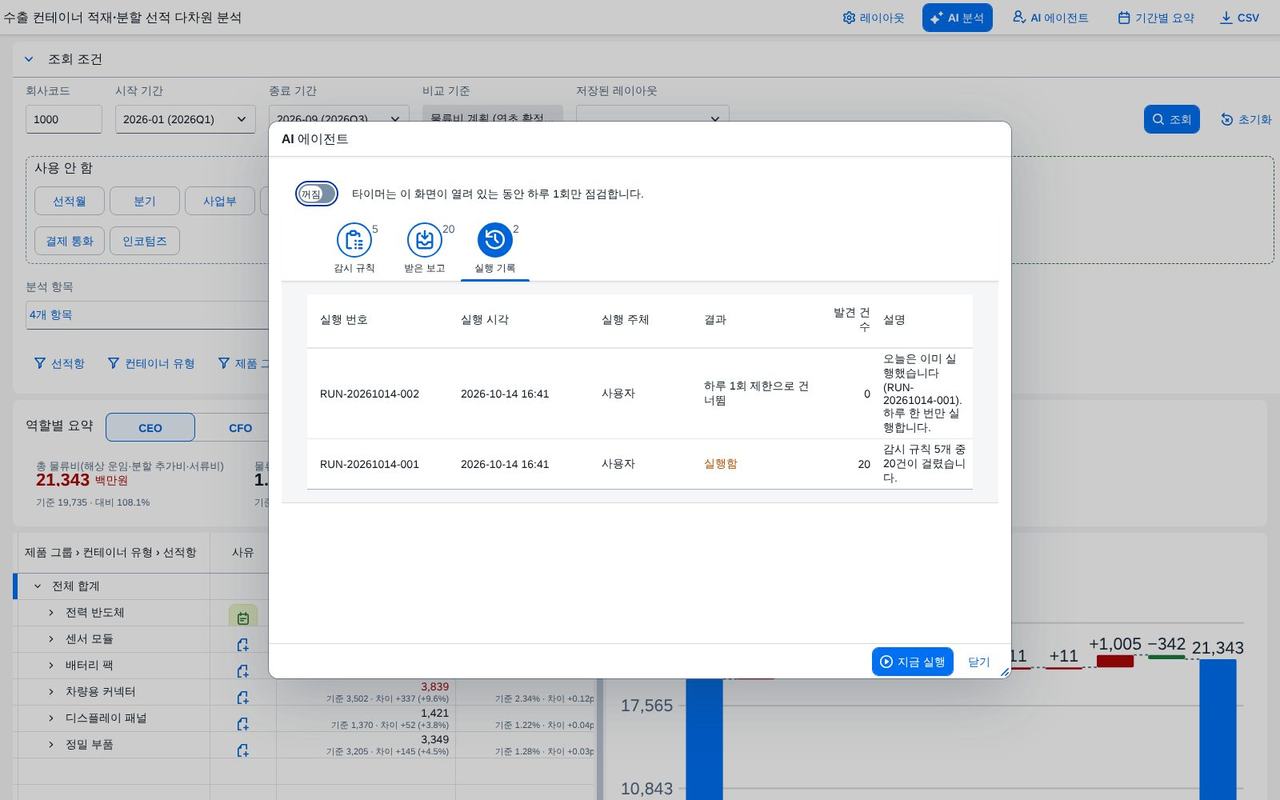This screenshot has height=800, width=1280.
Task: Open the 시작 기간 dropdown
Action: tap(185, 119)
